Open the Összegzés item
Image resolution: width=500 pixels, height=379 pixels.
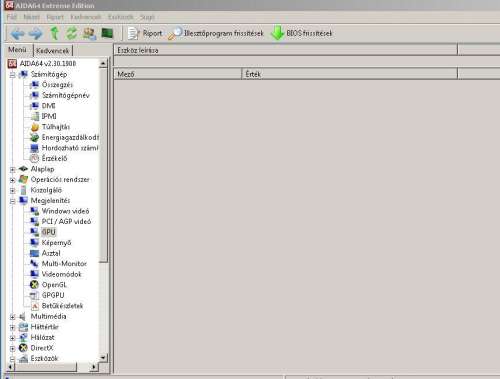tap(57, 85)
